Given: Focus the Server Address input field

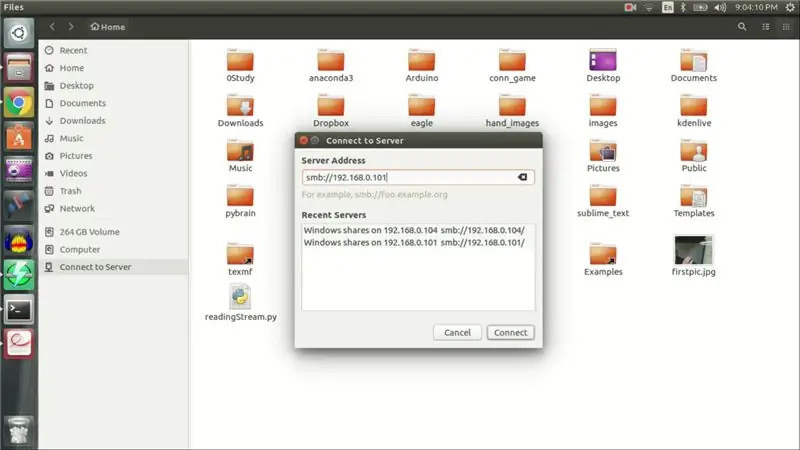Looking at the screenshot, I should (418, 177).
